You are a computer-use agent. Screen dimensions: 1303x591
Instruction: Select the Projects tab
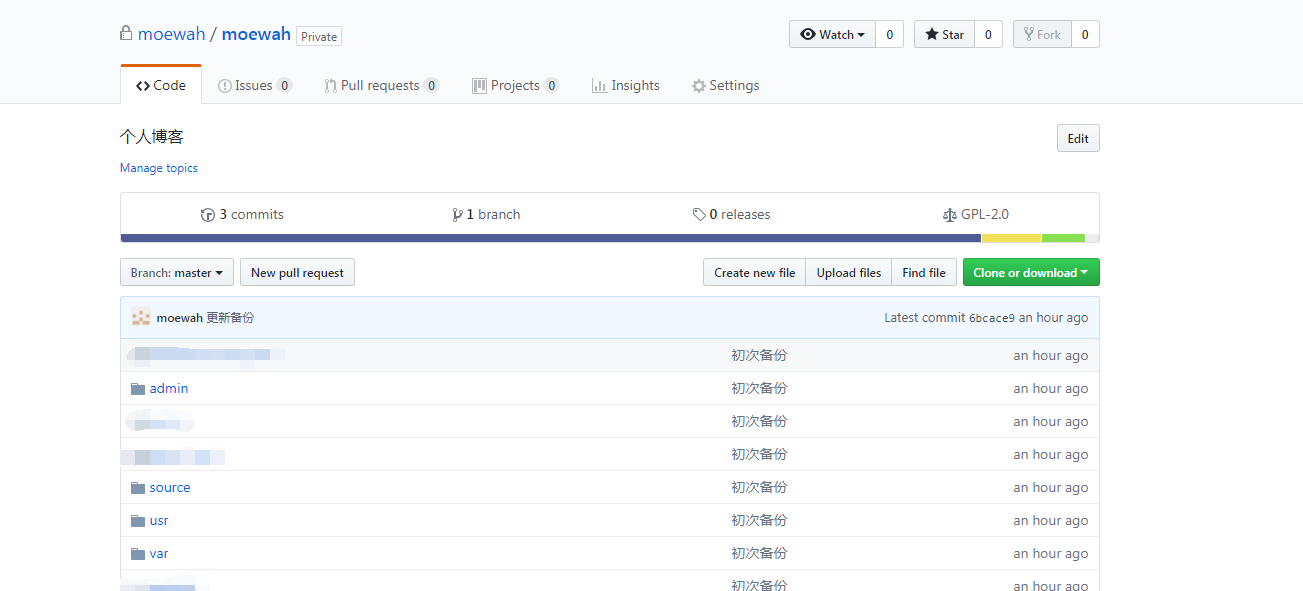click(516, 85)
